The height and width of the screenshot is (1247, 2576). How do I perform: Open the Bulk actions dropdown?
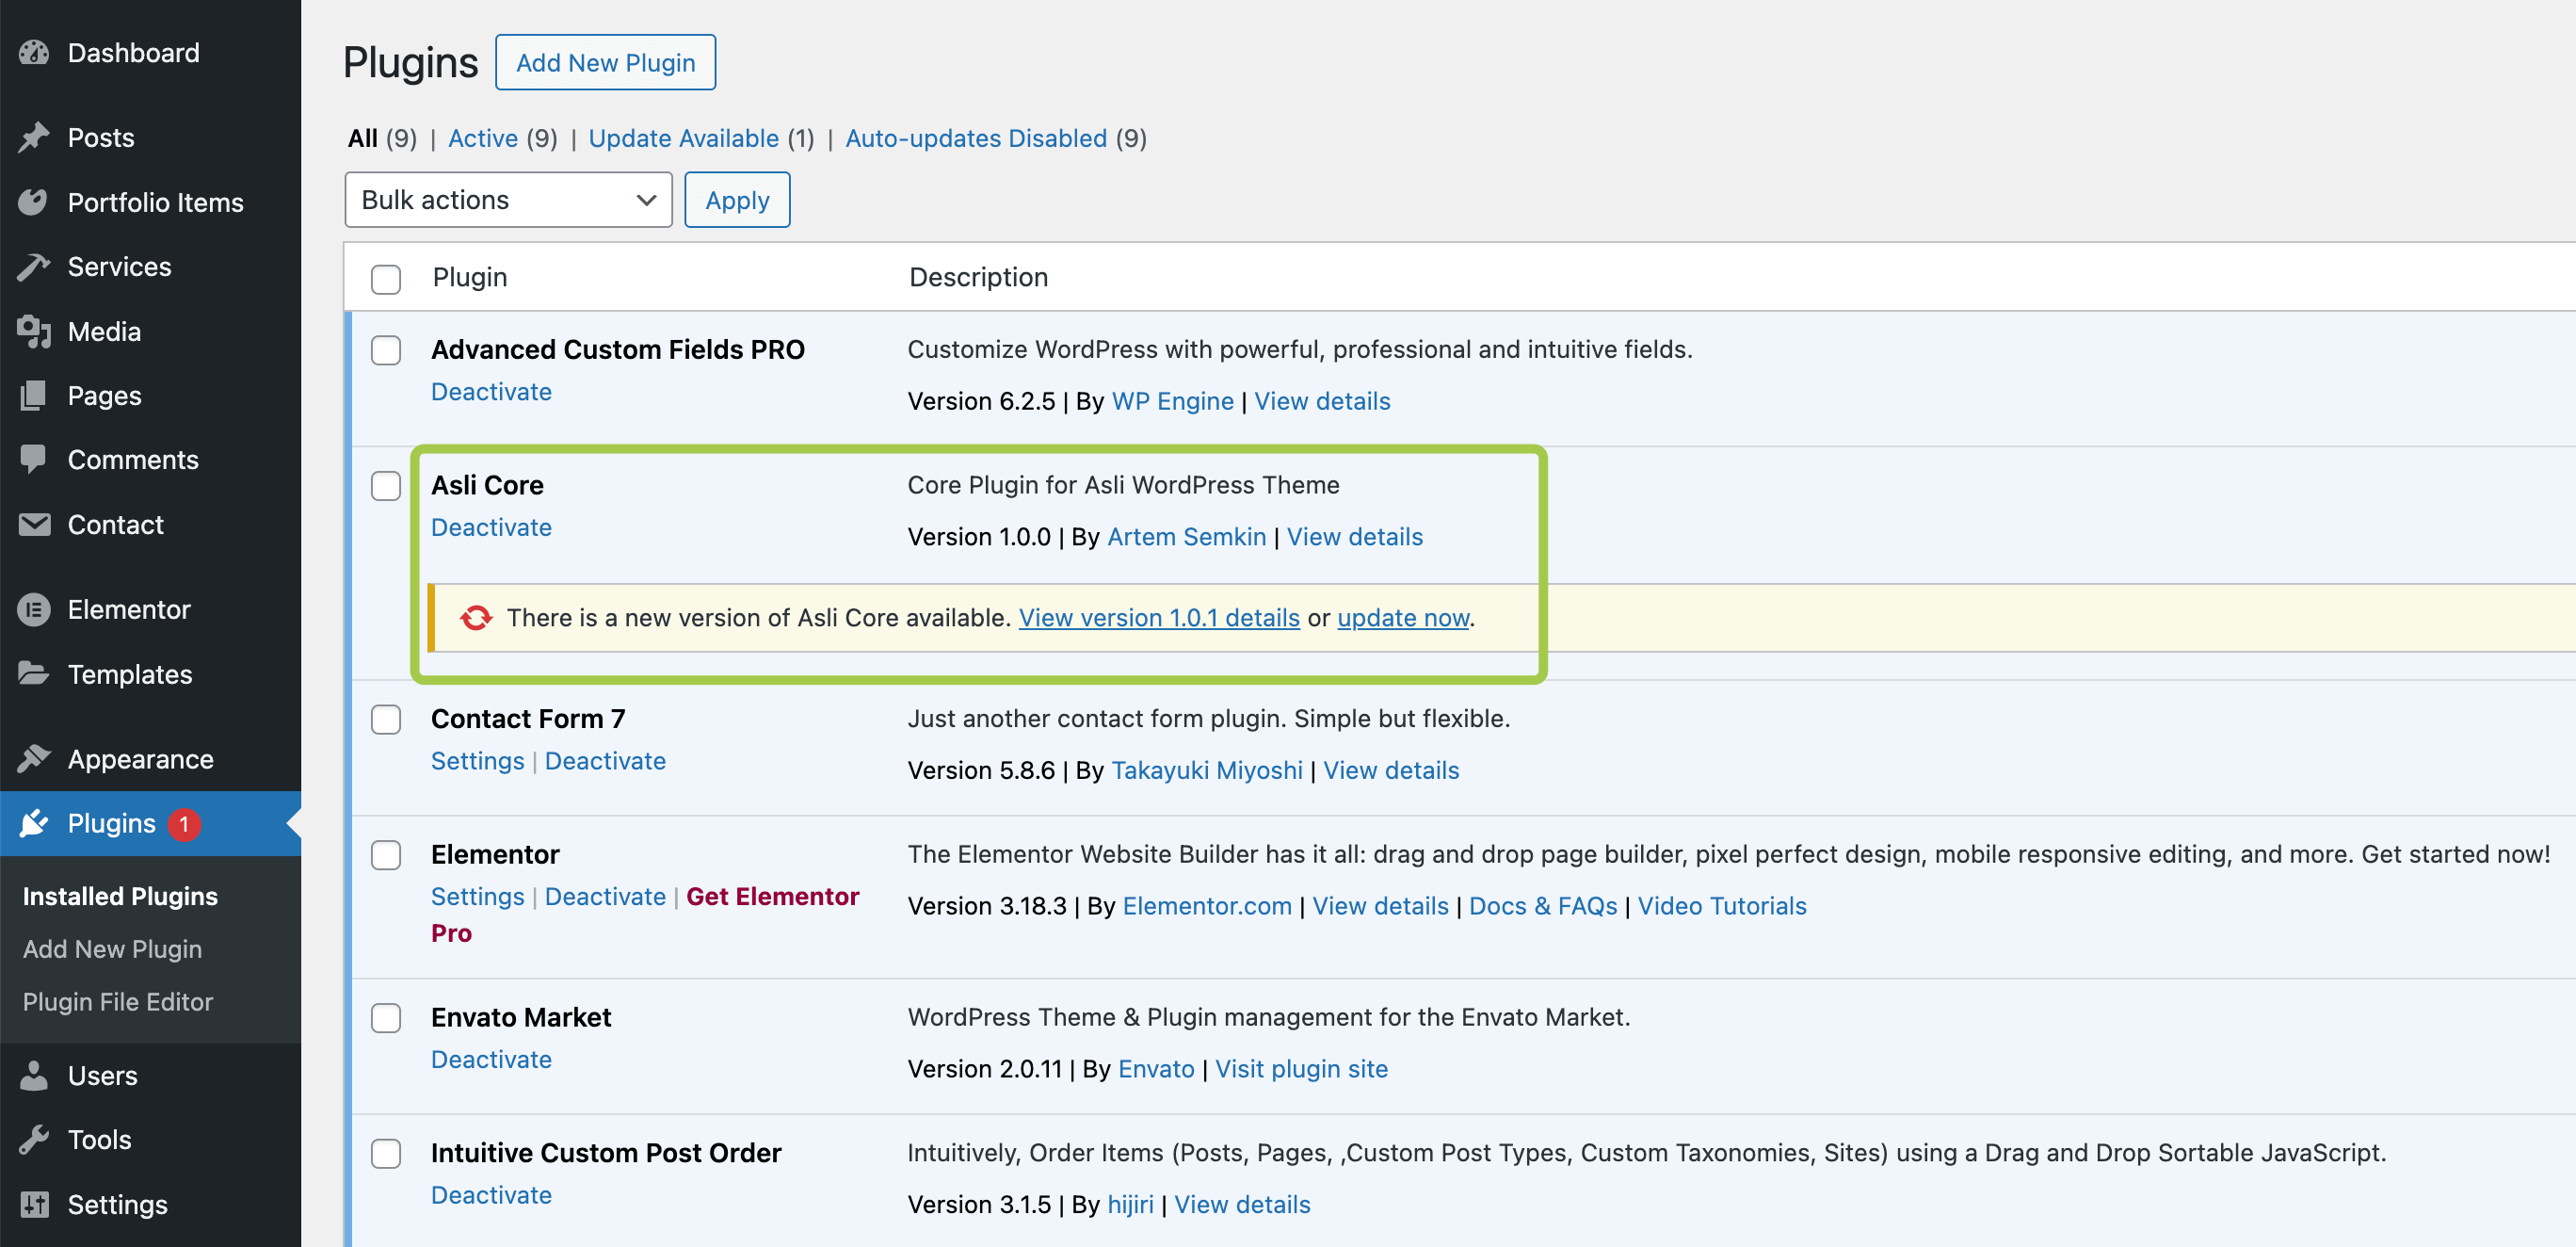[x=508, y=200]
